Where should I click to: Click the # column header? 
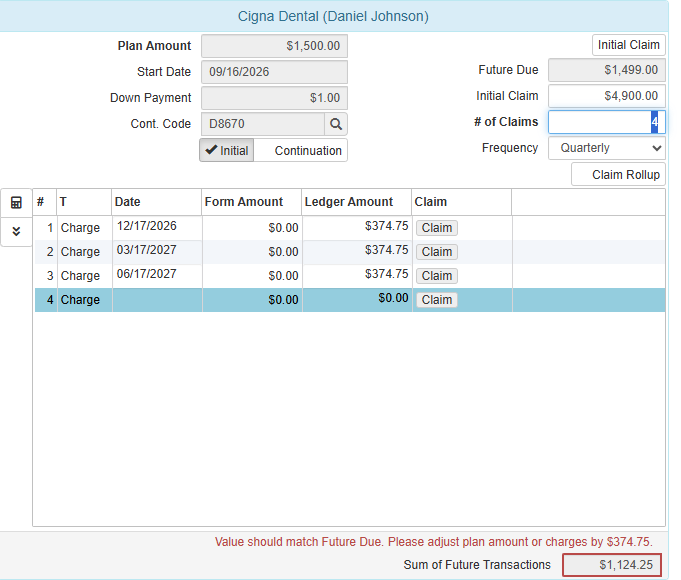(45, 202)
